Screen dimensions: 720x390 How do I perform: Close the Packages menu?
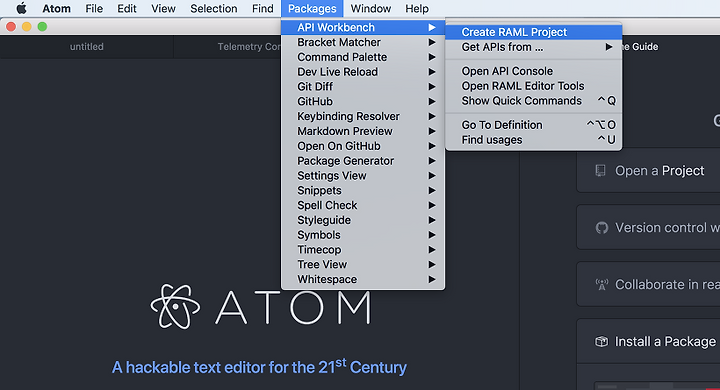(312, 8)
